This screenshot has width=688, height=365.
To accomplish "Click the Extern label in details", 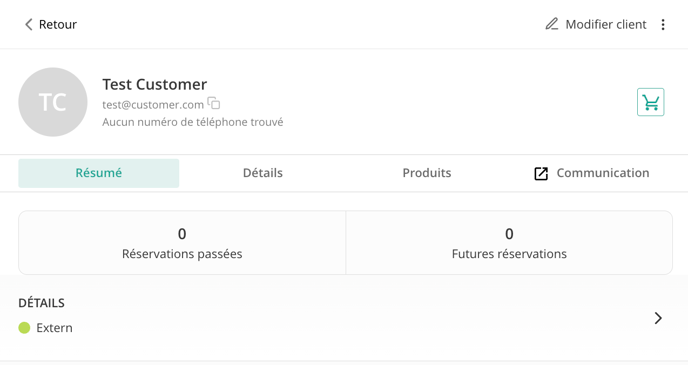I will click(x=54, y=328).
